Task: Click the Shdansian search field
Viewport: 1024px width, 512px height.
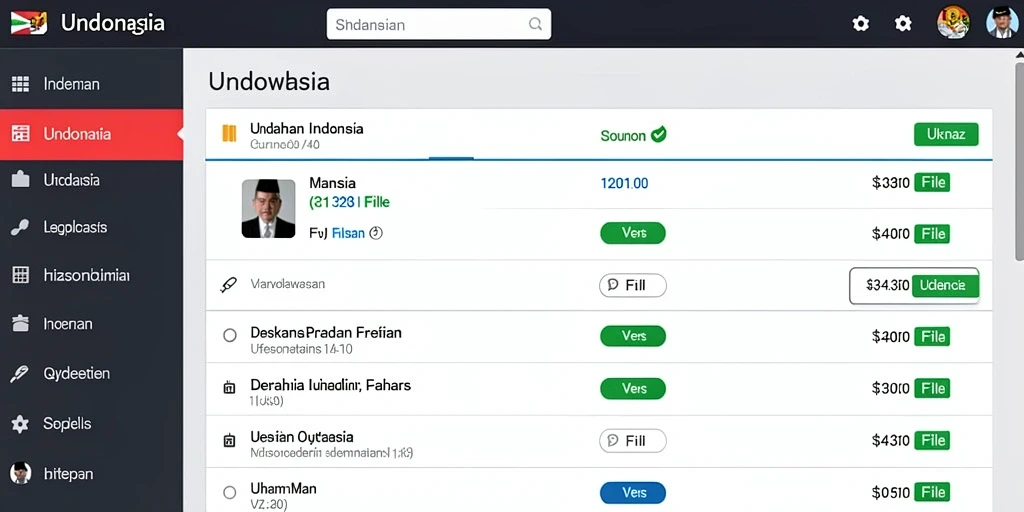Action: pyautogui.click(x=439, y=24)
